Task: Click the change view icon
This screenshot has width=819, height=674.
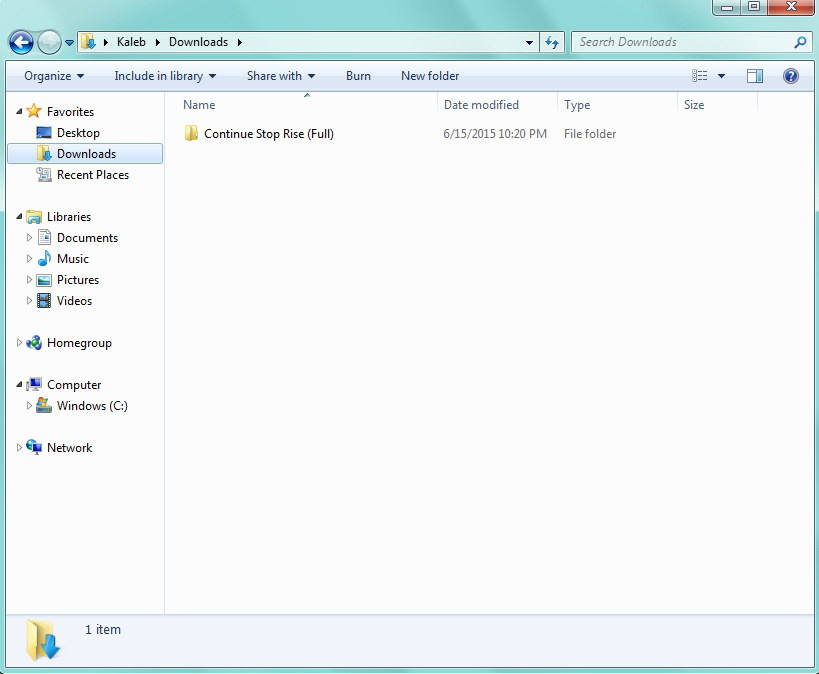Action: [700, 76]
